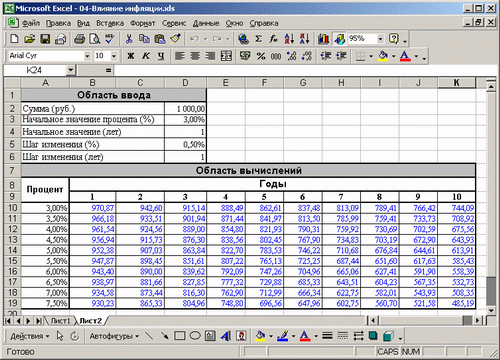Apply currency style icon

pyautogui.click(x=245, y=56)
